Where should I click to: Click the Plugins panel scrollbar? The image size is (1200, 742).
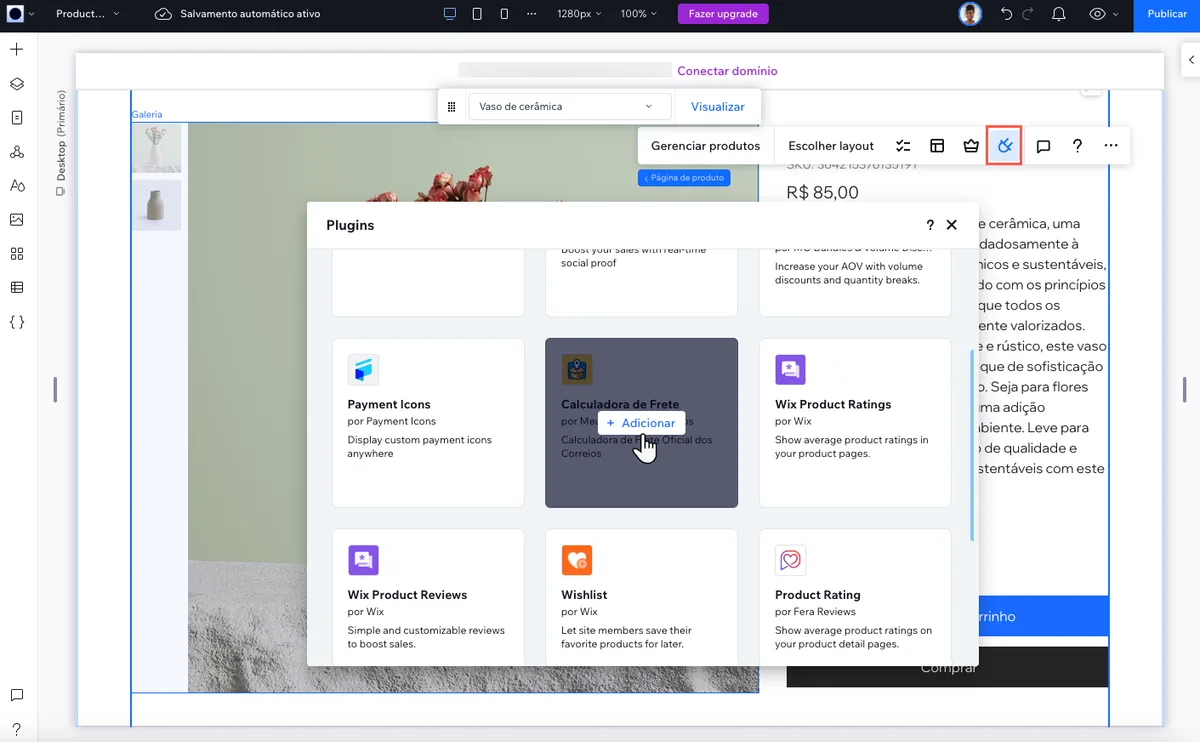tap(972, 446)
